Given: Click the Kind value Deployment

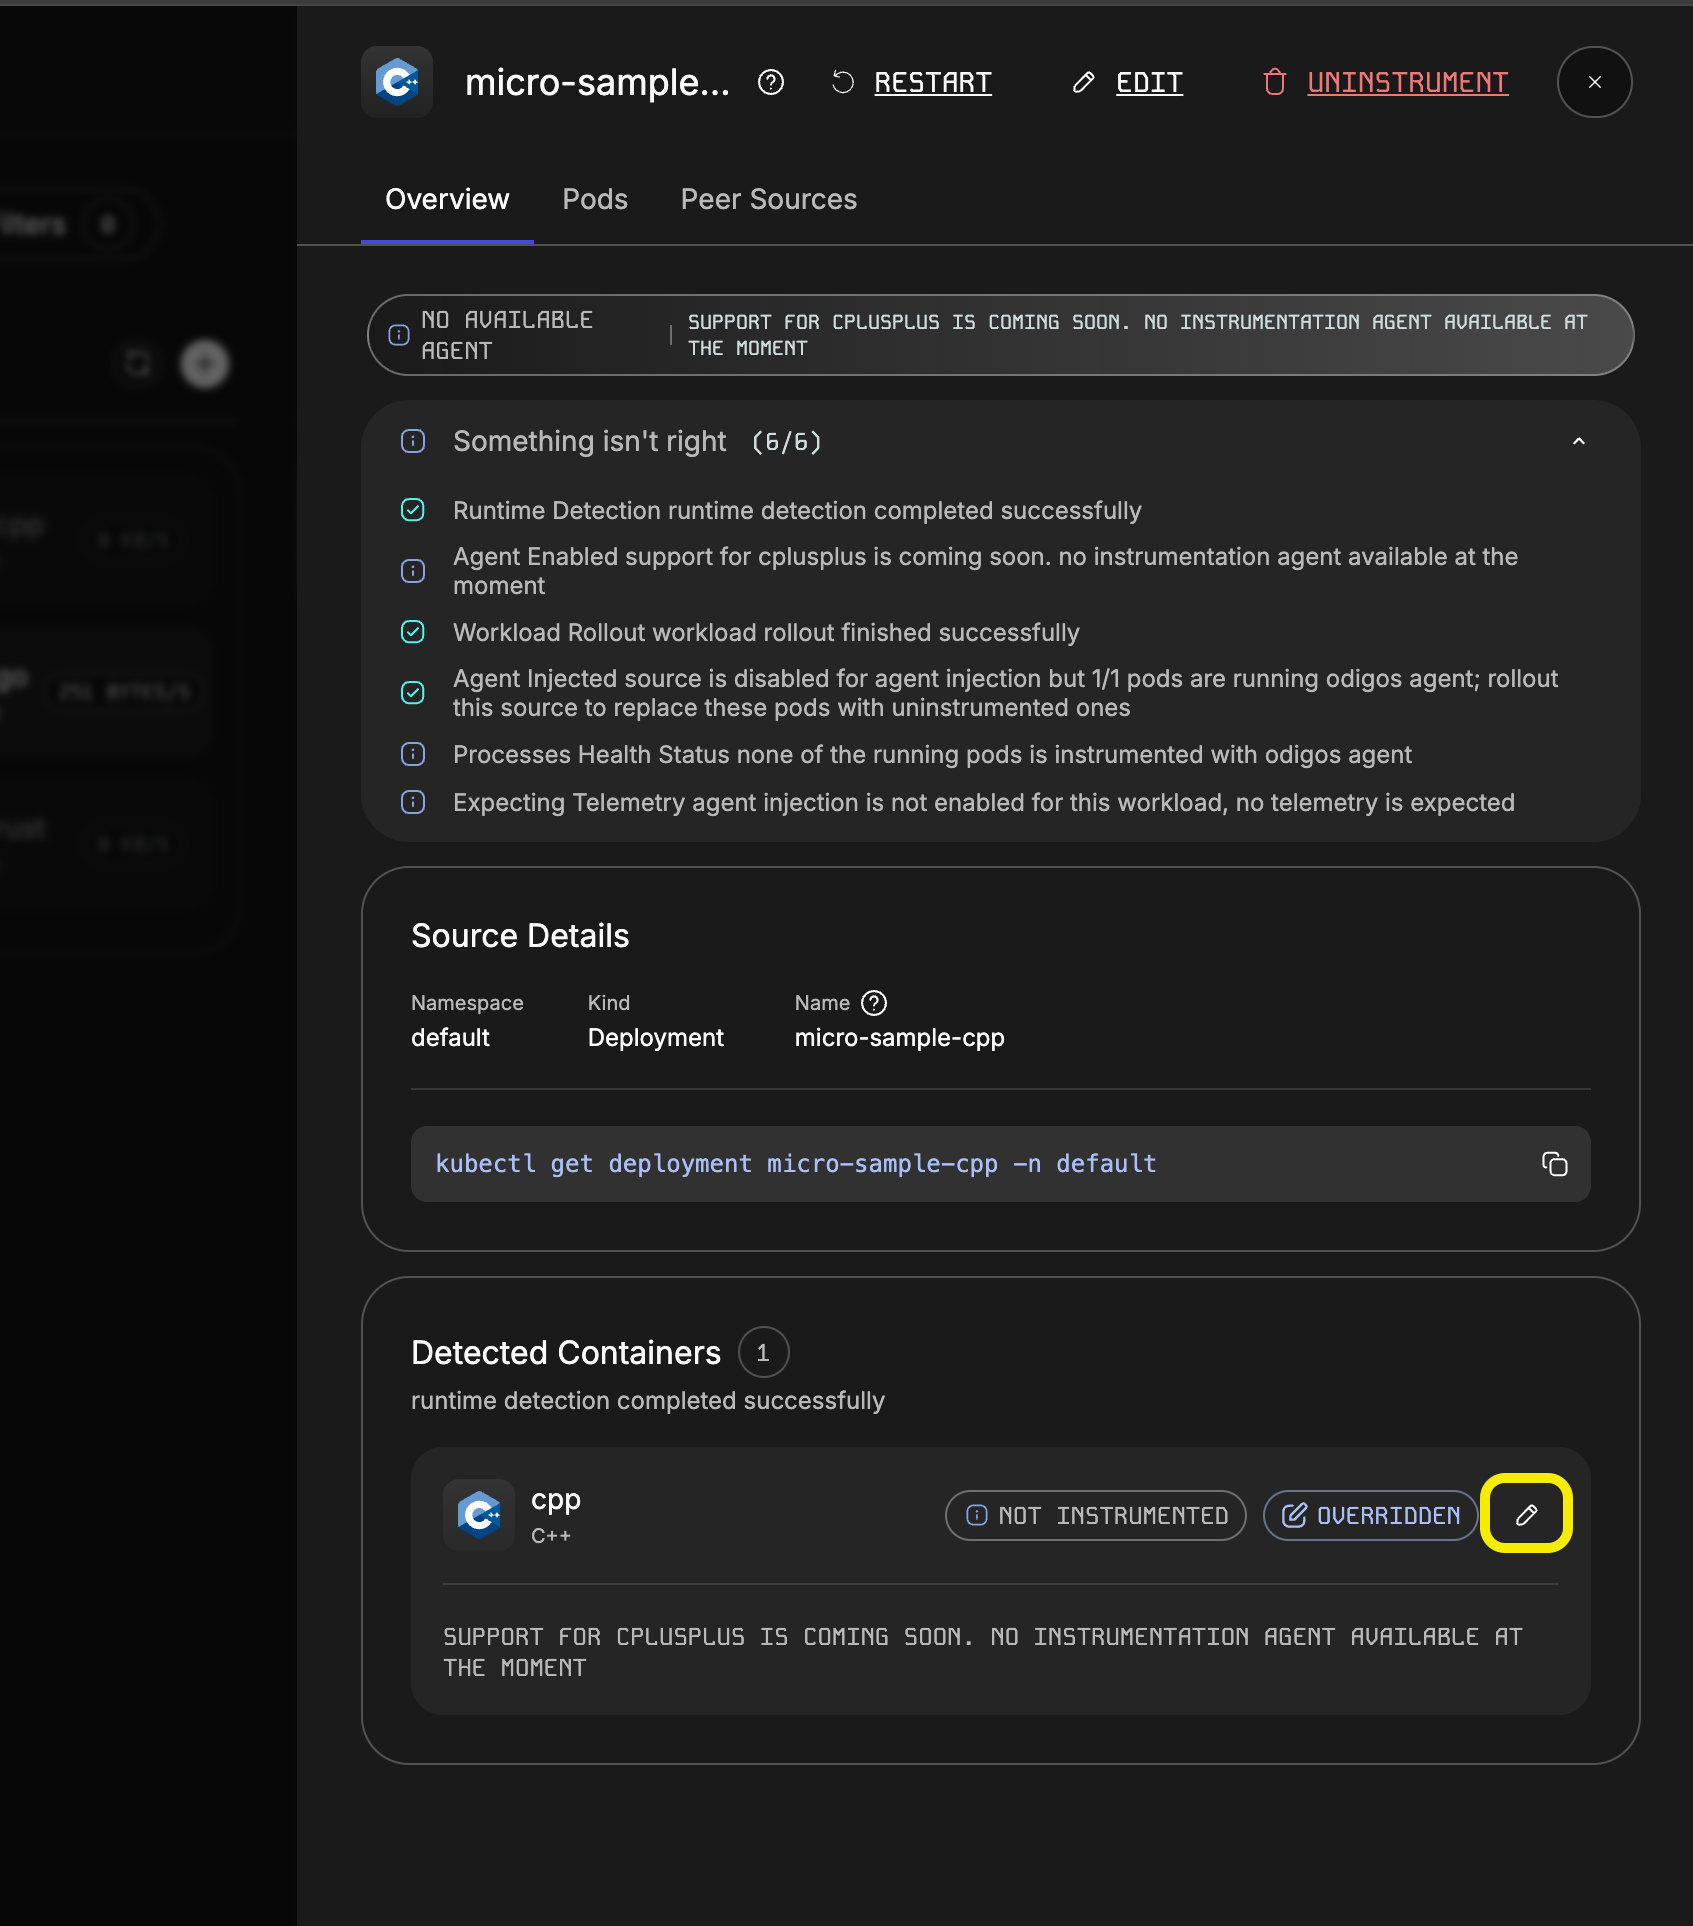Looking at the screenshot, I should coord(656,1038).
